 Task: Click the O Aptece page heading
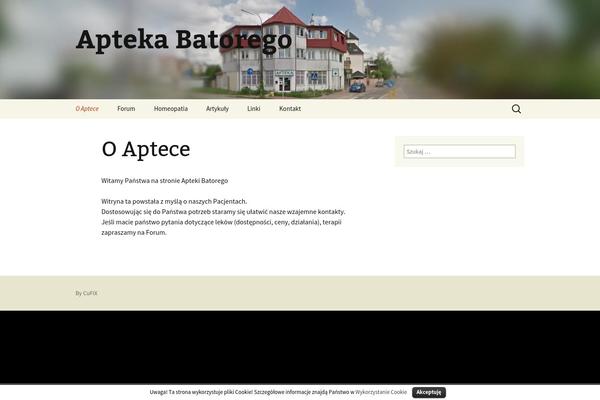click(145, 149)
